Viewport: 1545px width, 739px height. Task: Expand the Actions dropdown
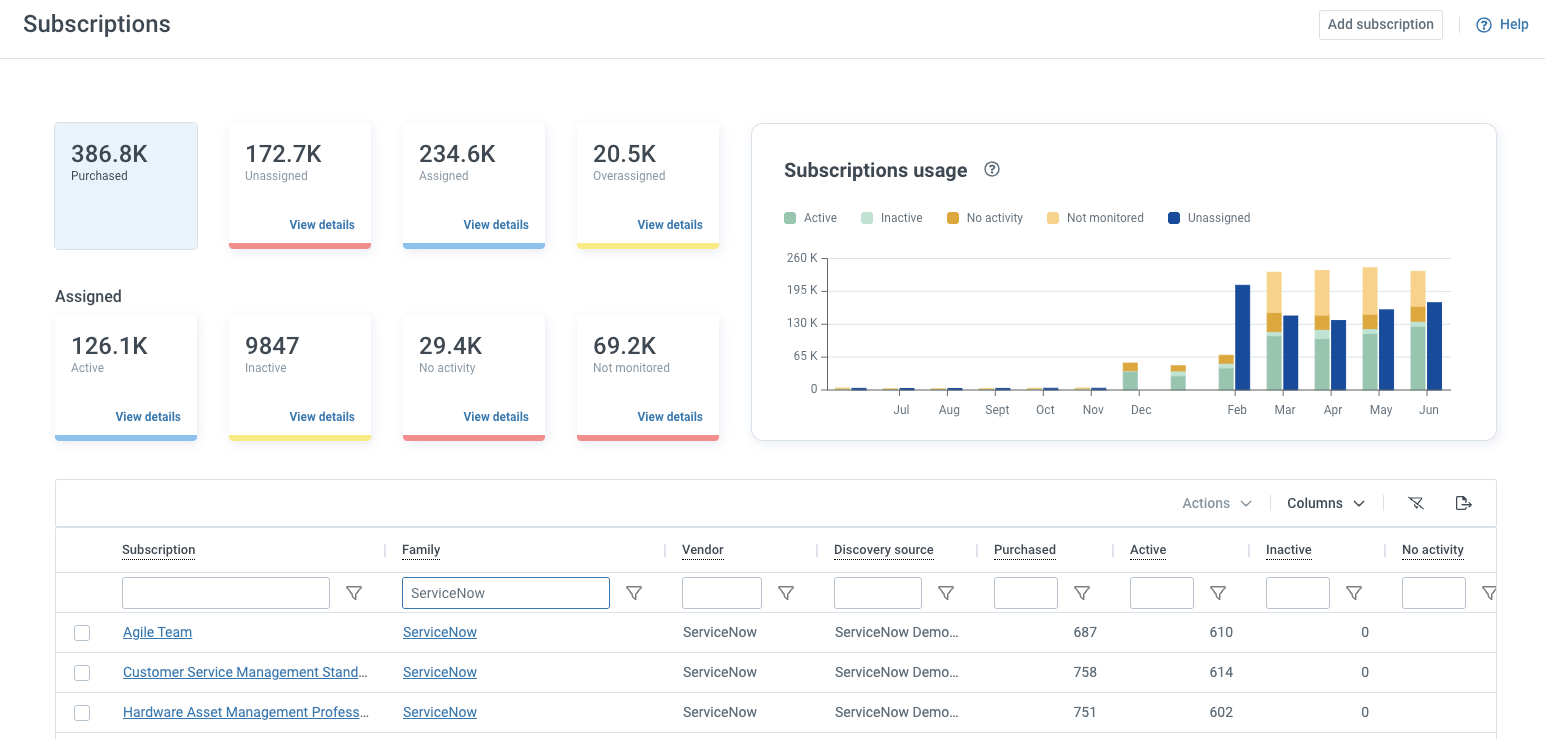point(1216,503)
